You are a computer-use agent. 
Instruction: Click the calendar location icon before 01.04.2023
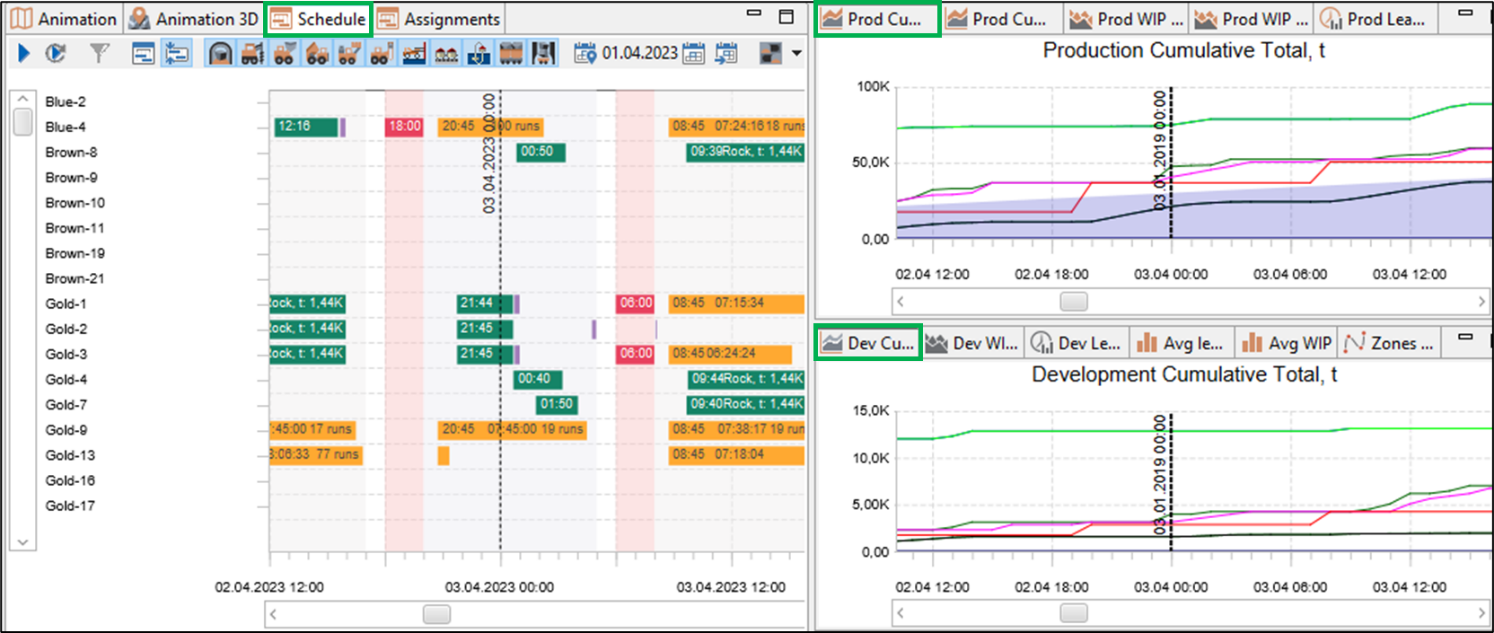[x=586, y=53]
